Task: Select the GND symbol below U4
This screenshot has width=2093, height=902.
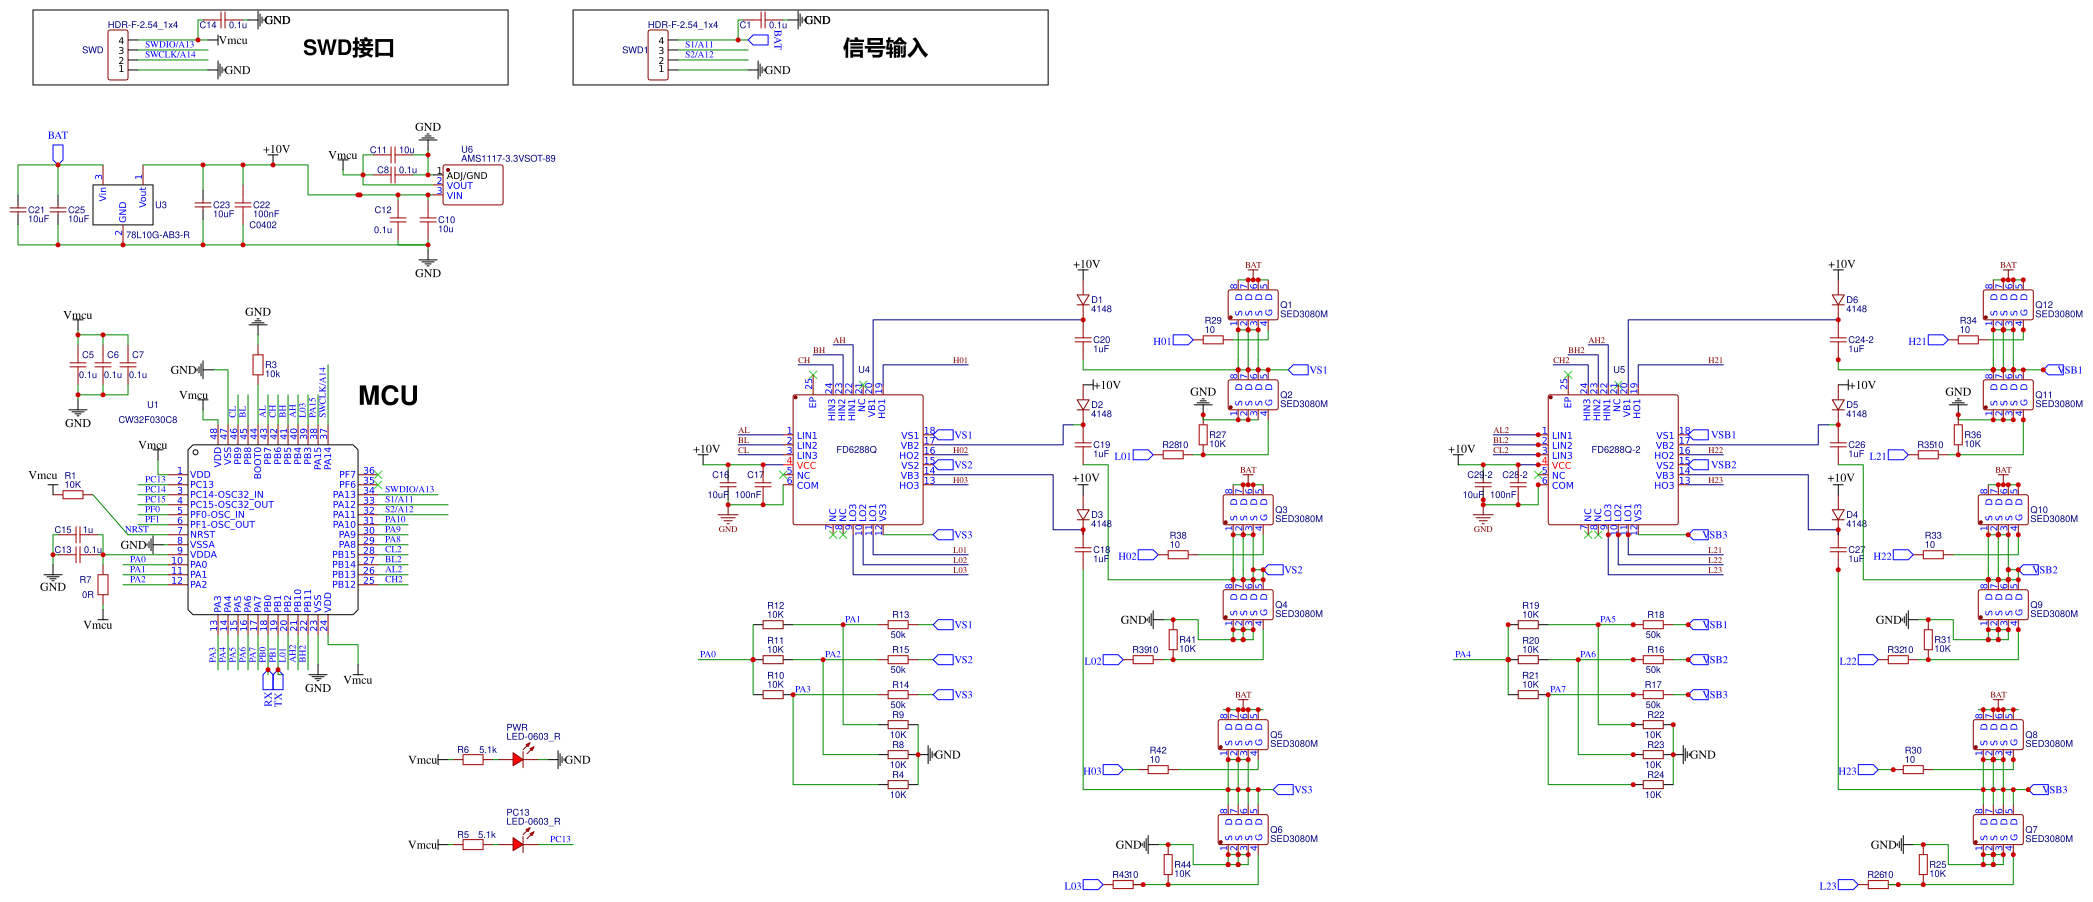Action: tap(727, 519)
